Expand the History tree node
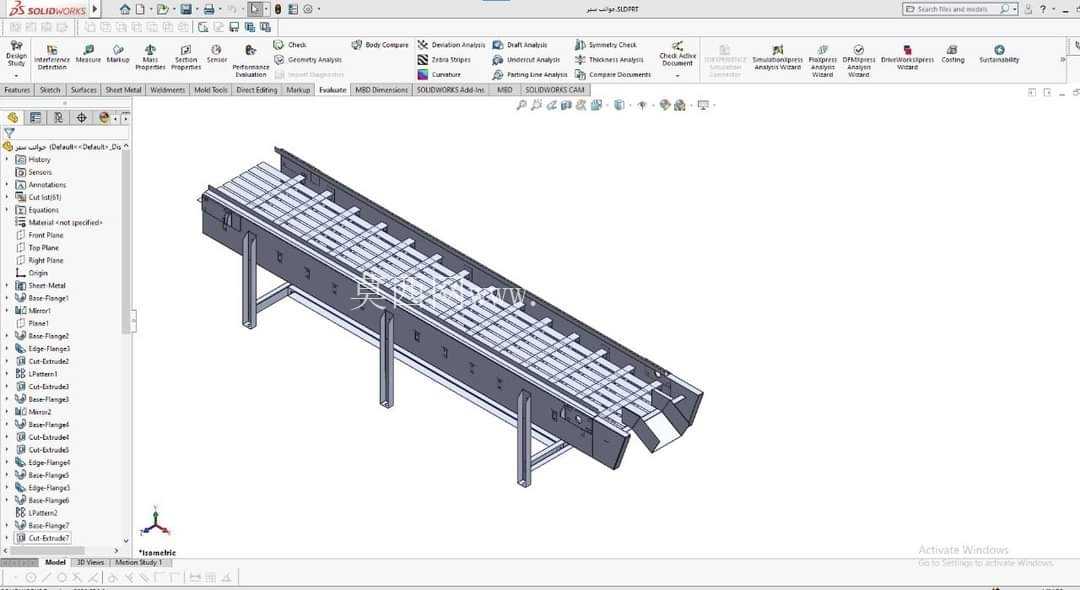 coord(7,160)
